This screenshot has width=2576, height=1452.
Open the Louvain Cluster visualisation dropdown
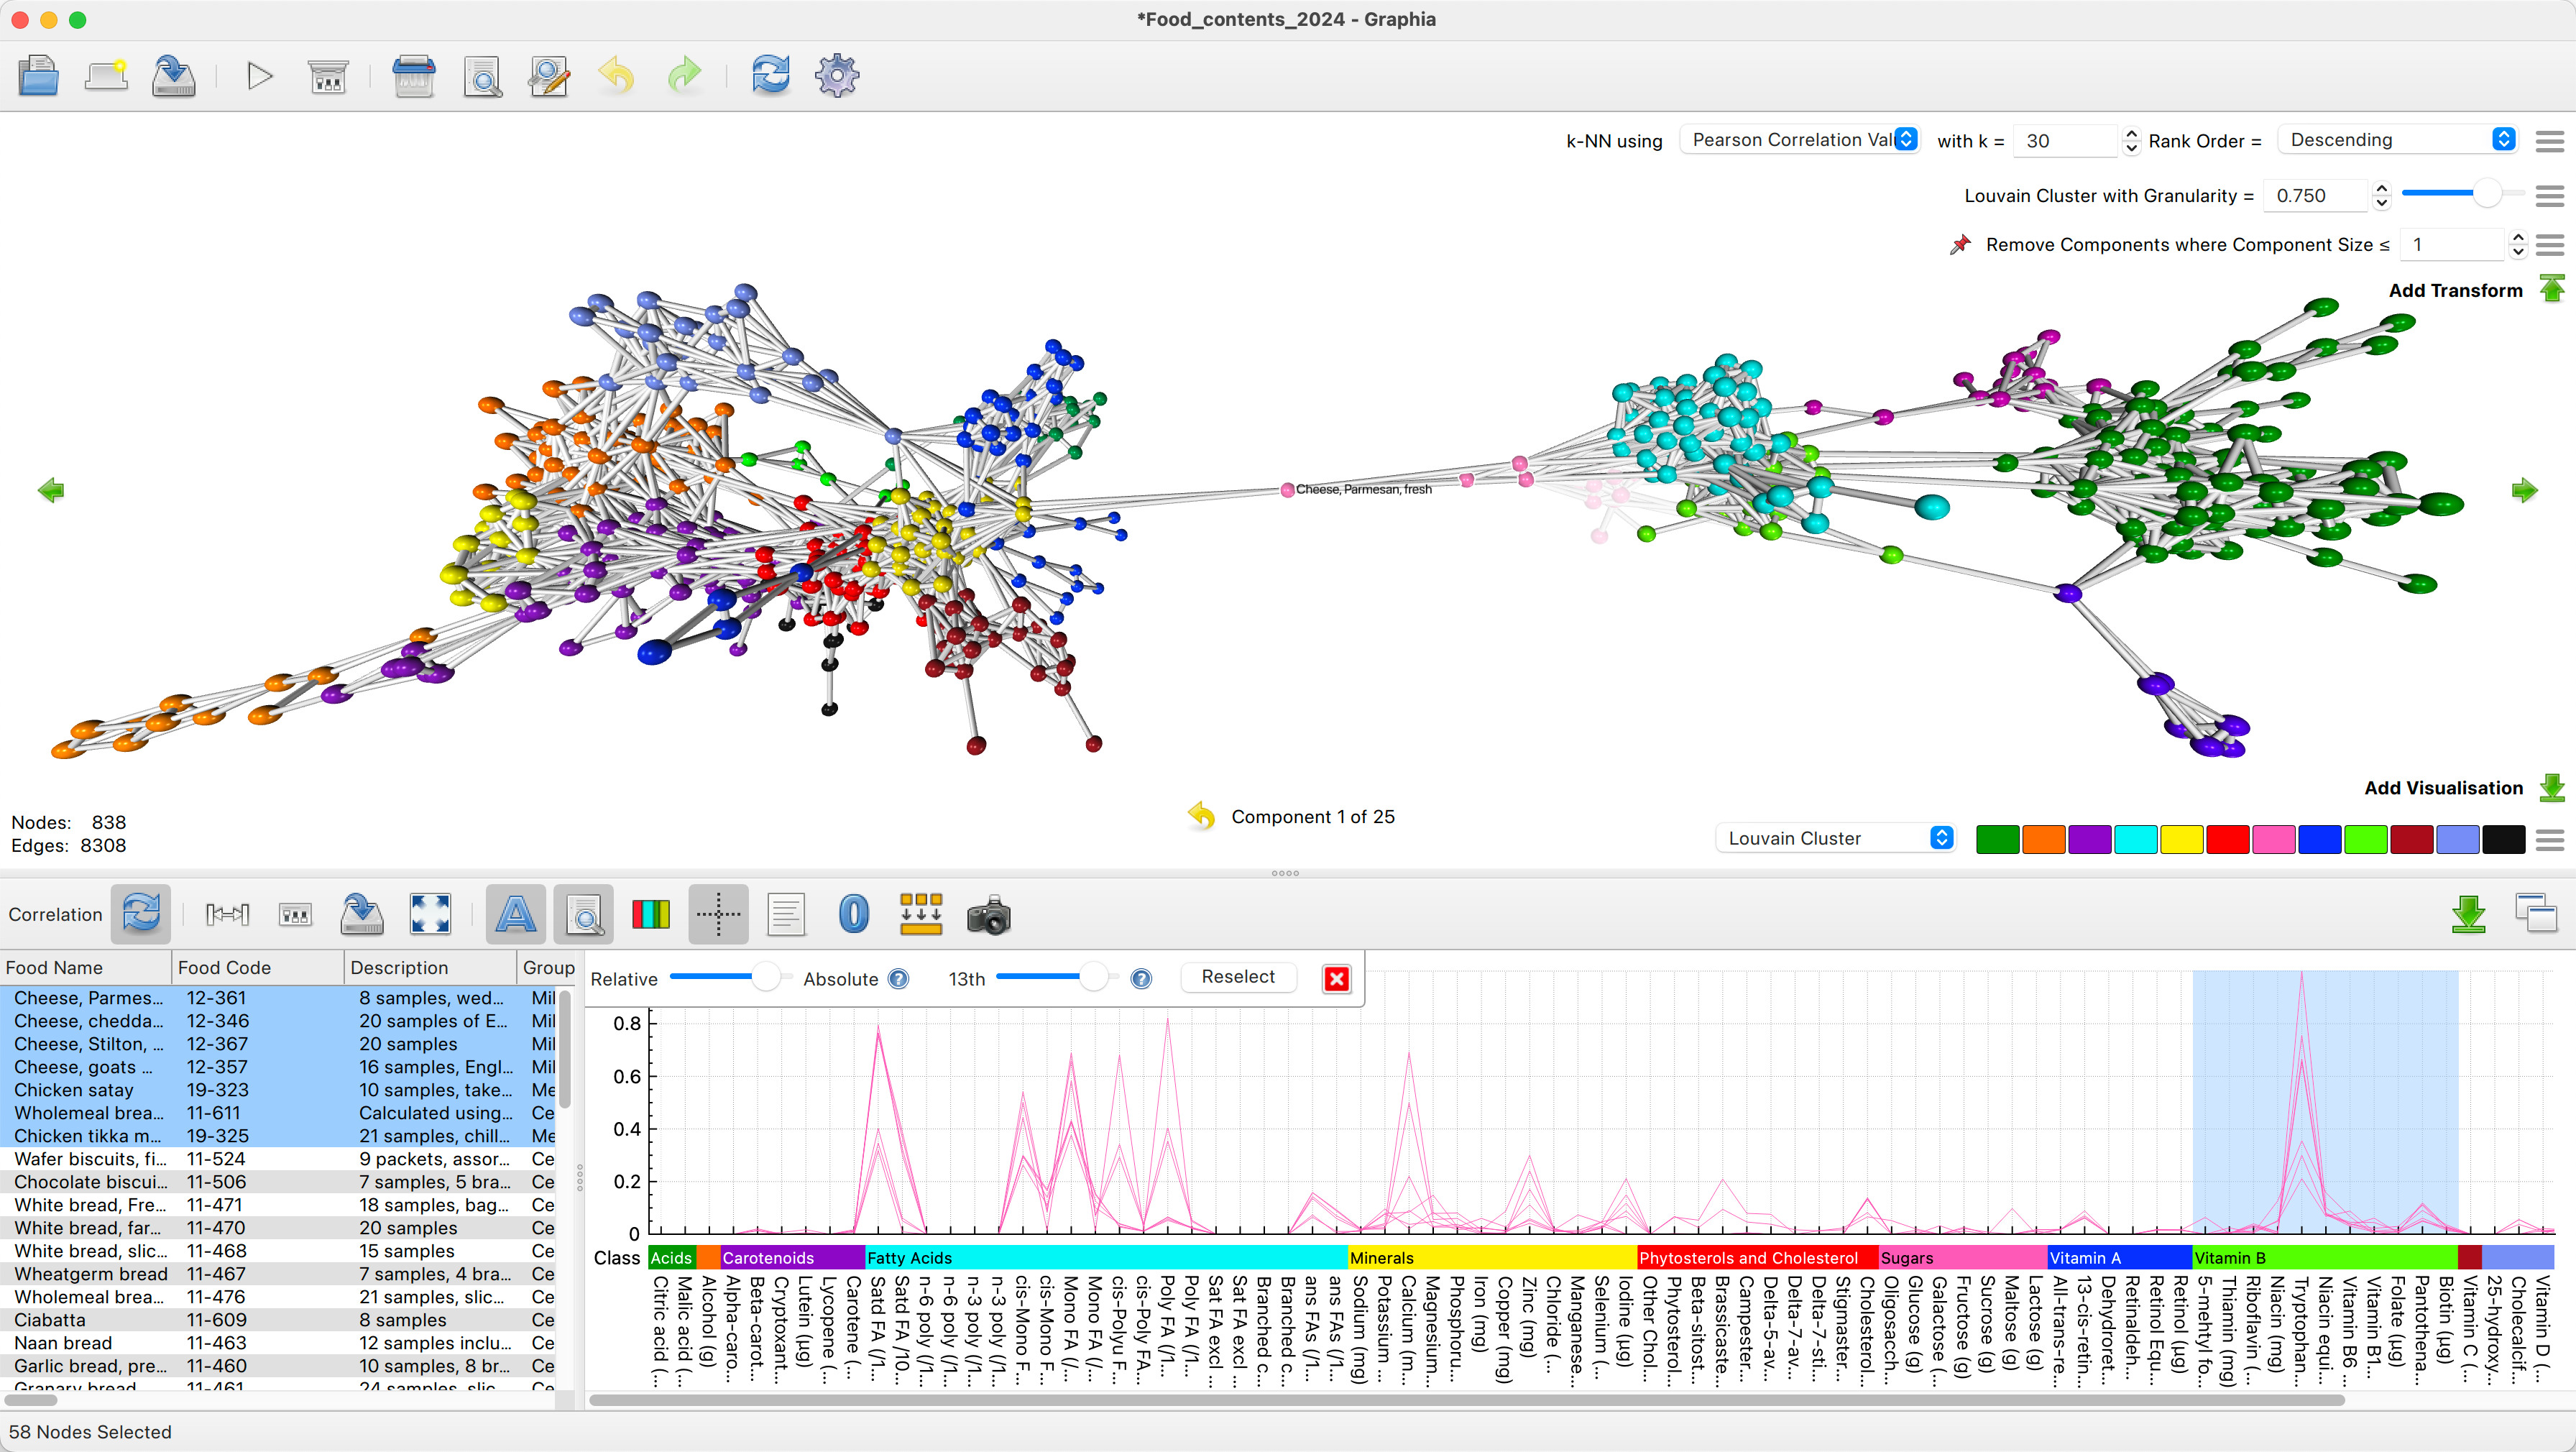click(1835, 838)
